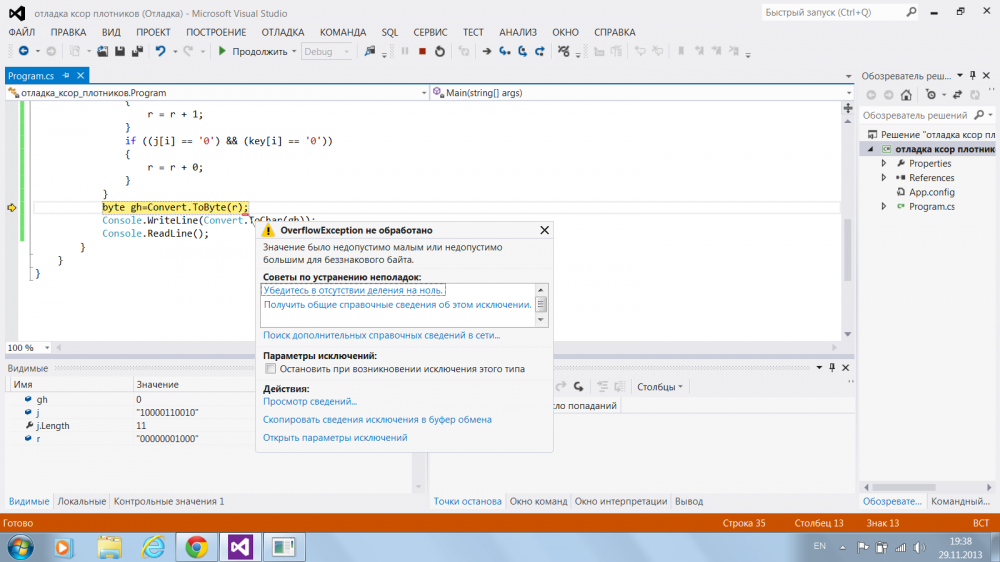1000x562 pixels.
Task: Click 'Получить общие справочные сведения' link
Action: [397, 305]
